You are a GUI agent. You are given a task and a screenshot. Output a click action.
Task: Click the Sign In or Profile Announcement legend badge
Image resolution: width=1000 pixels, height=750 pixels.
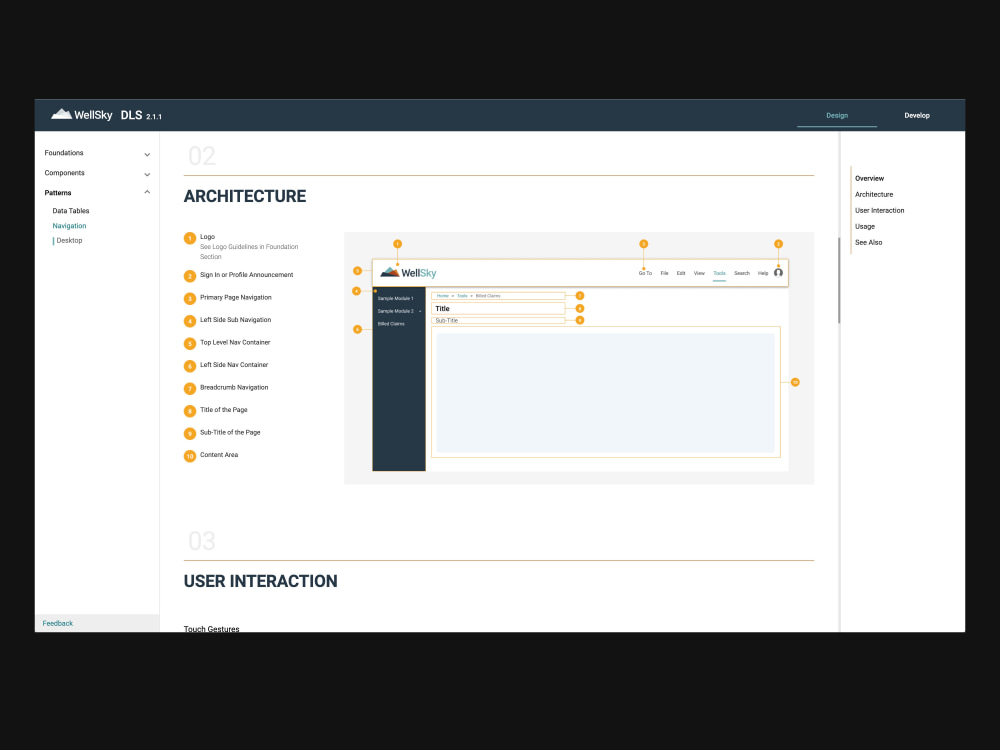point(189,276)
